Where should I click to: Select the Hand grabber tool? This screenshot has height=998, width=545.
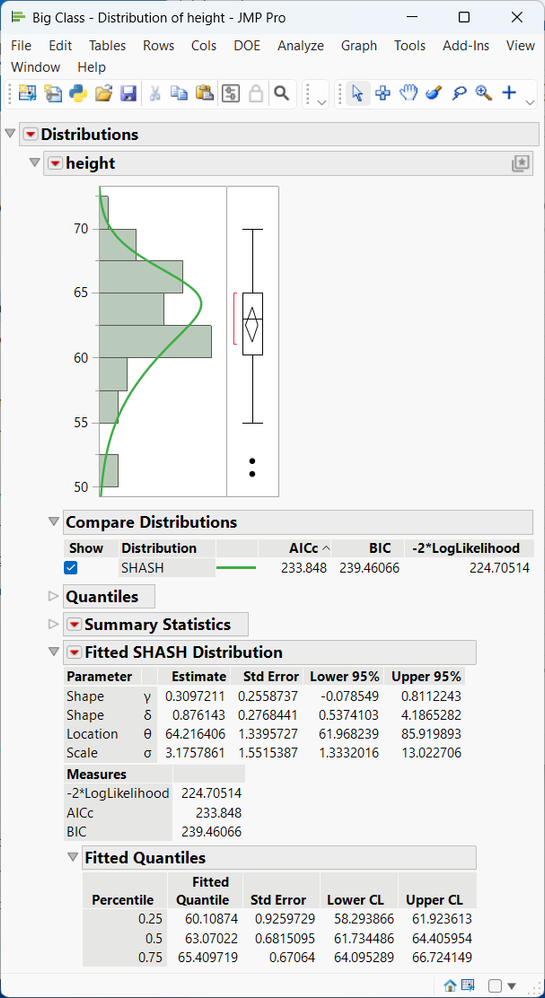(x=408, y=94)
